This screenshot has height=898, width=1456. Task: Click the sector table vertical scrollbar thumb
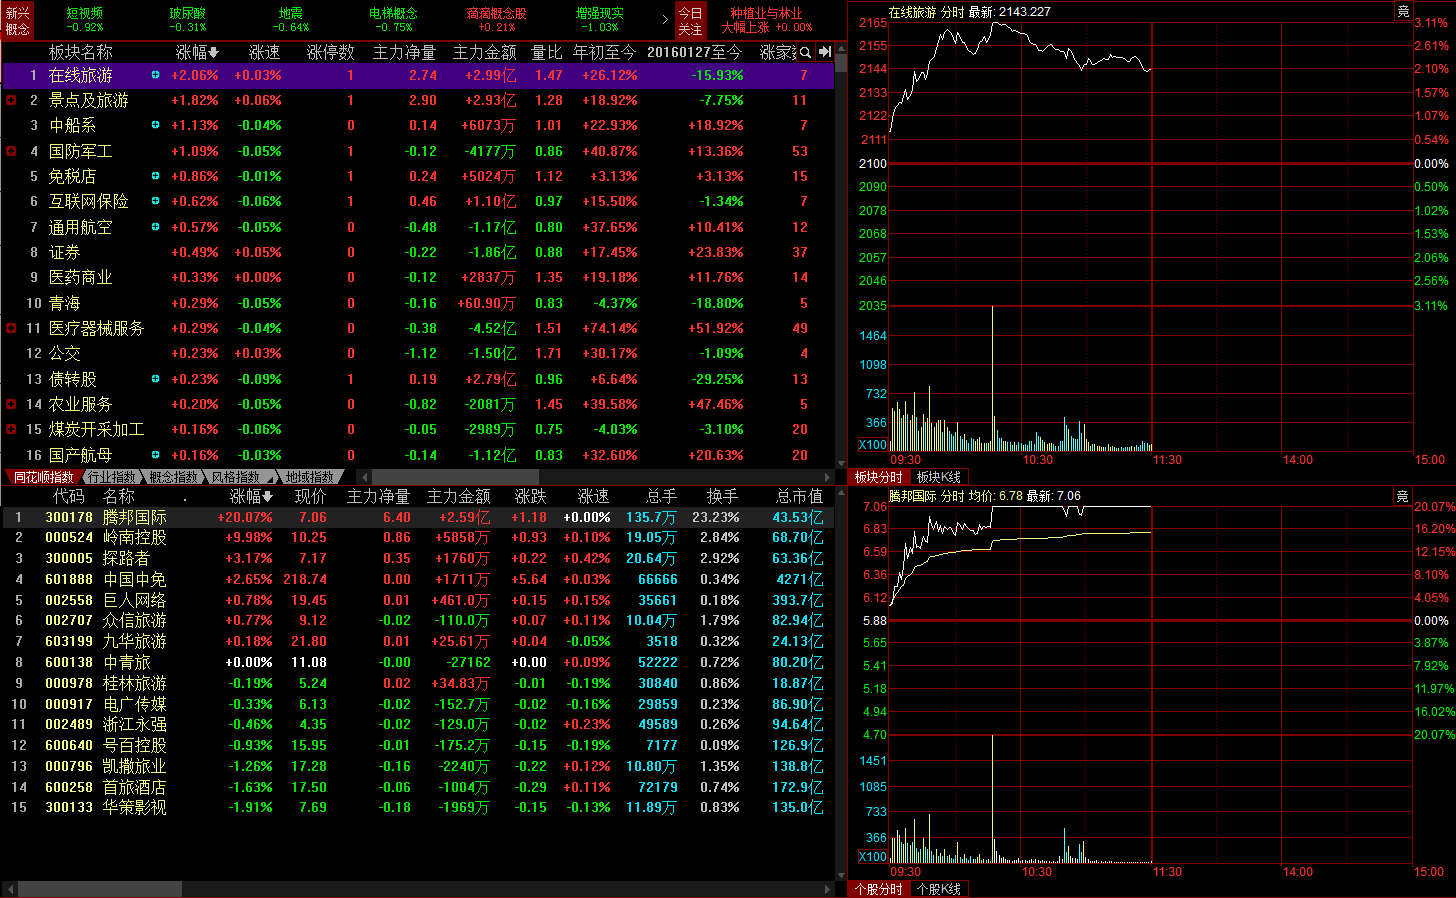tap(841, 62)
